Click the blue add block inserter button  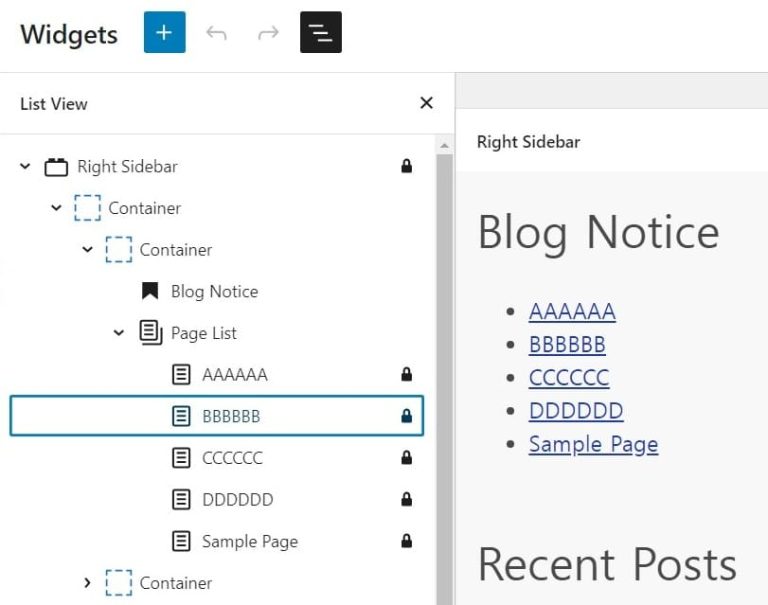164,33
